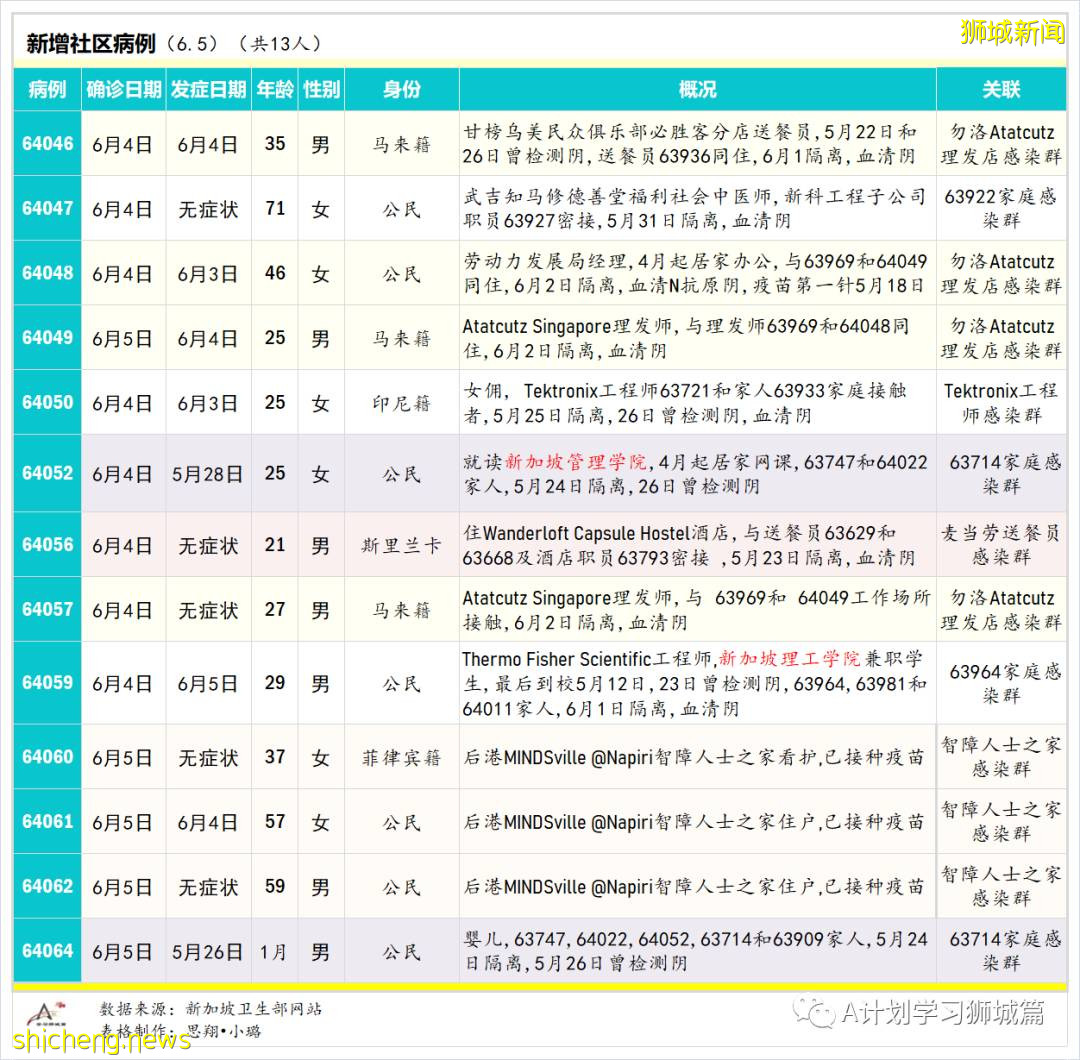The height and width of the screenshot is (1060, 1080).
Task: Select case number 64052 cell
Action: 47,473
